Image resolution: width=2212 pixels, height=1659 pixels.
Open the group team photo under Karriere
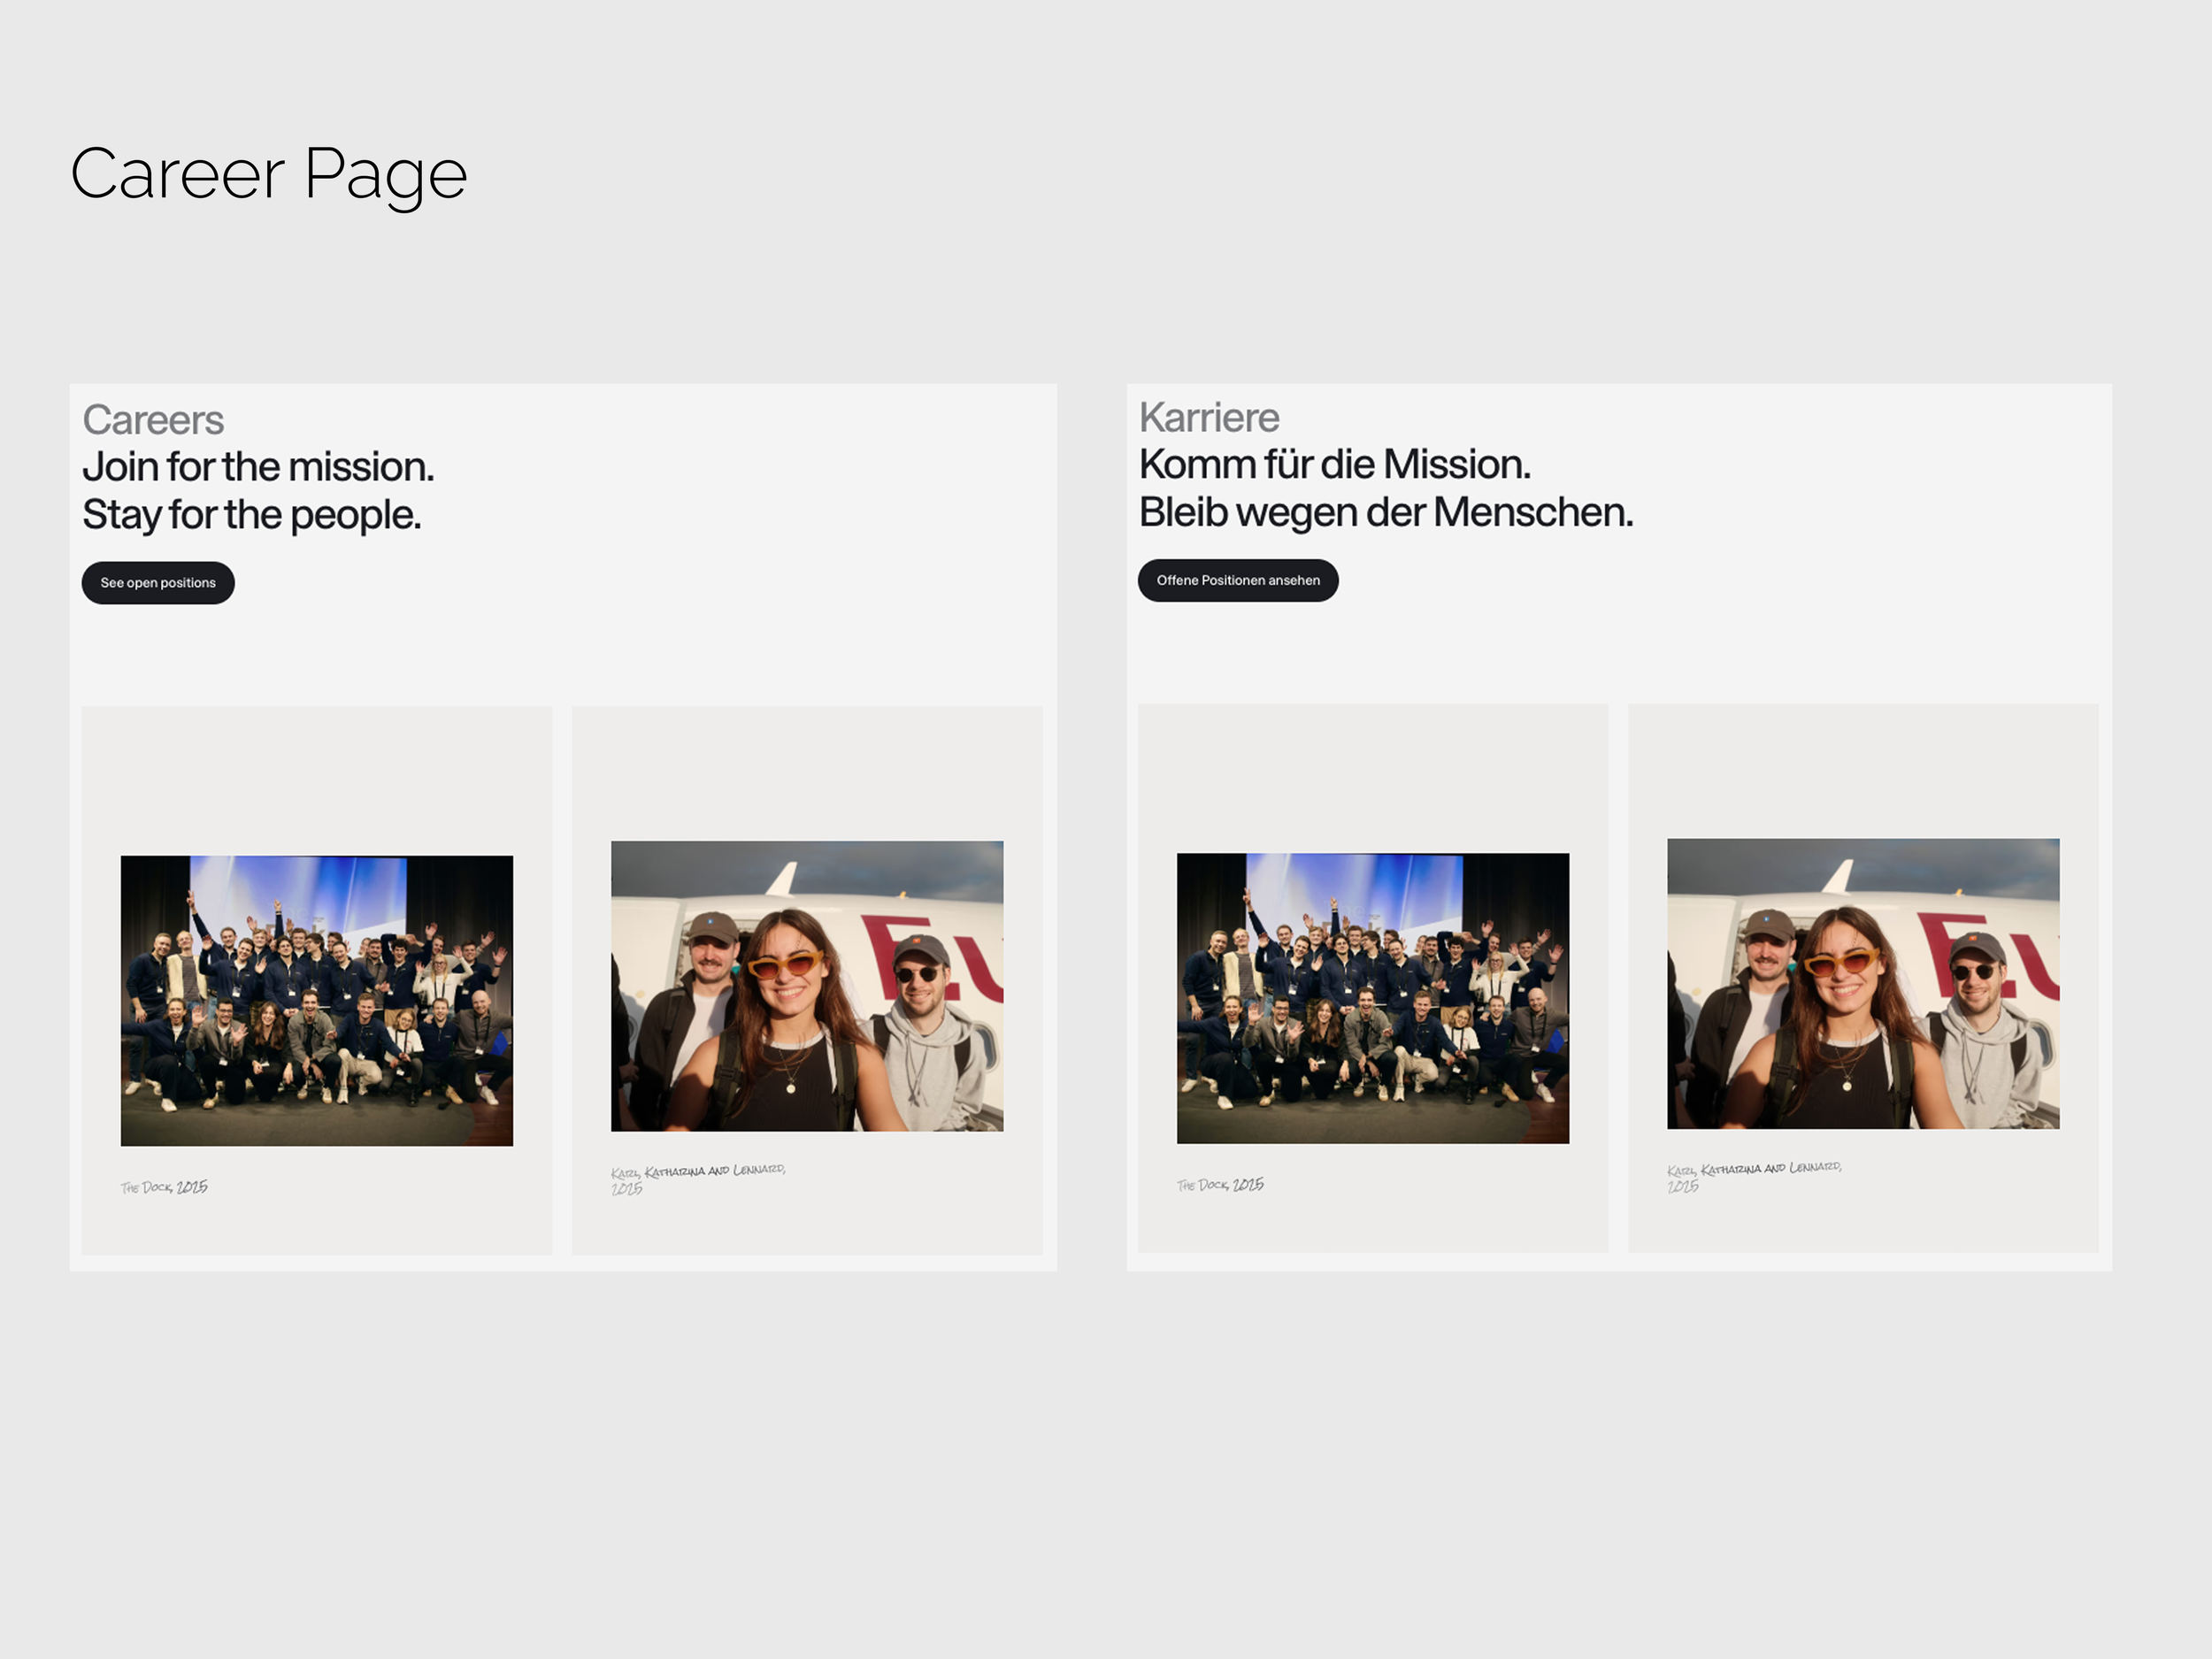(1372, 998)
